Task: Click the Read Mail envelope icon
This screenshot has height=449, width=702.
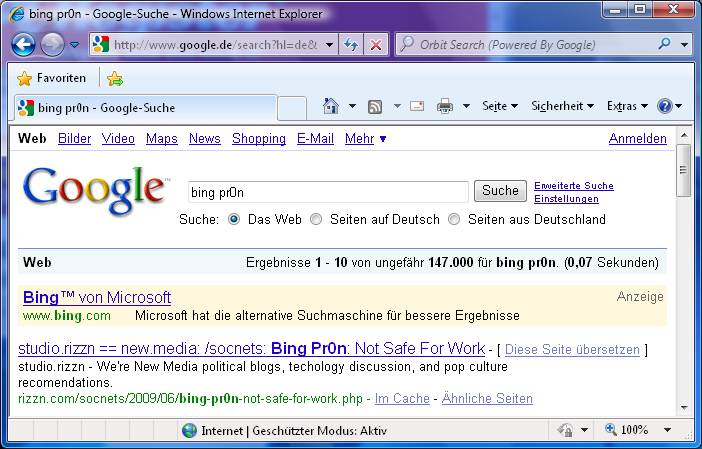Action: 417,106
